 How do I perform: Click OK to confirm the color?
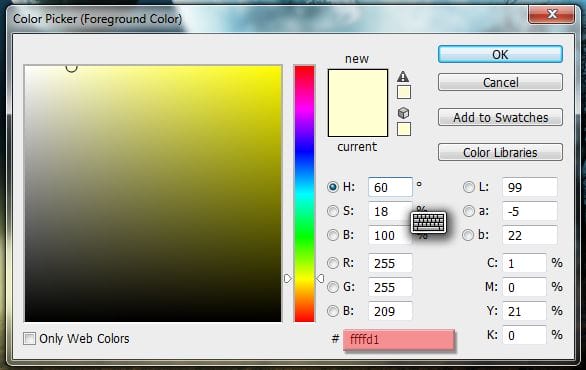click(x=500, y=55)
